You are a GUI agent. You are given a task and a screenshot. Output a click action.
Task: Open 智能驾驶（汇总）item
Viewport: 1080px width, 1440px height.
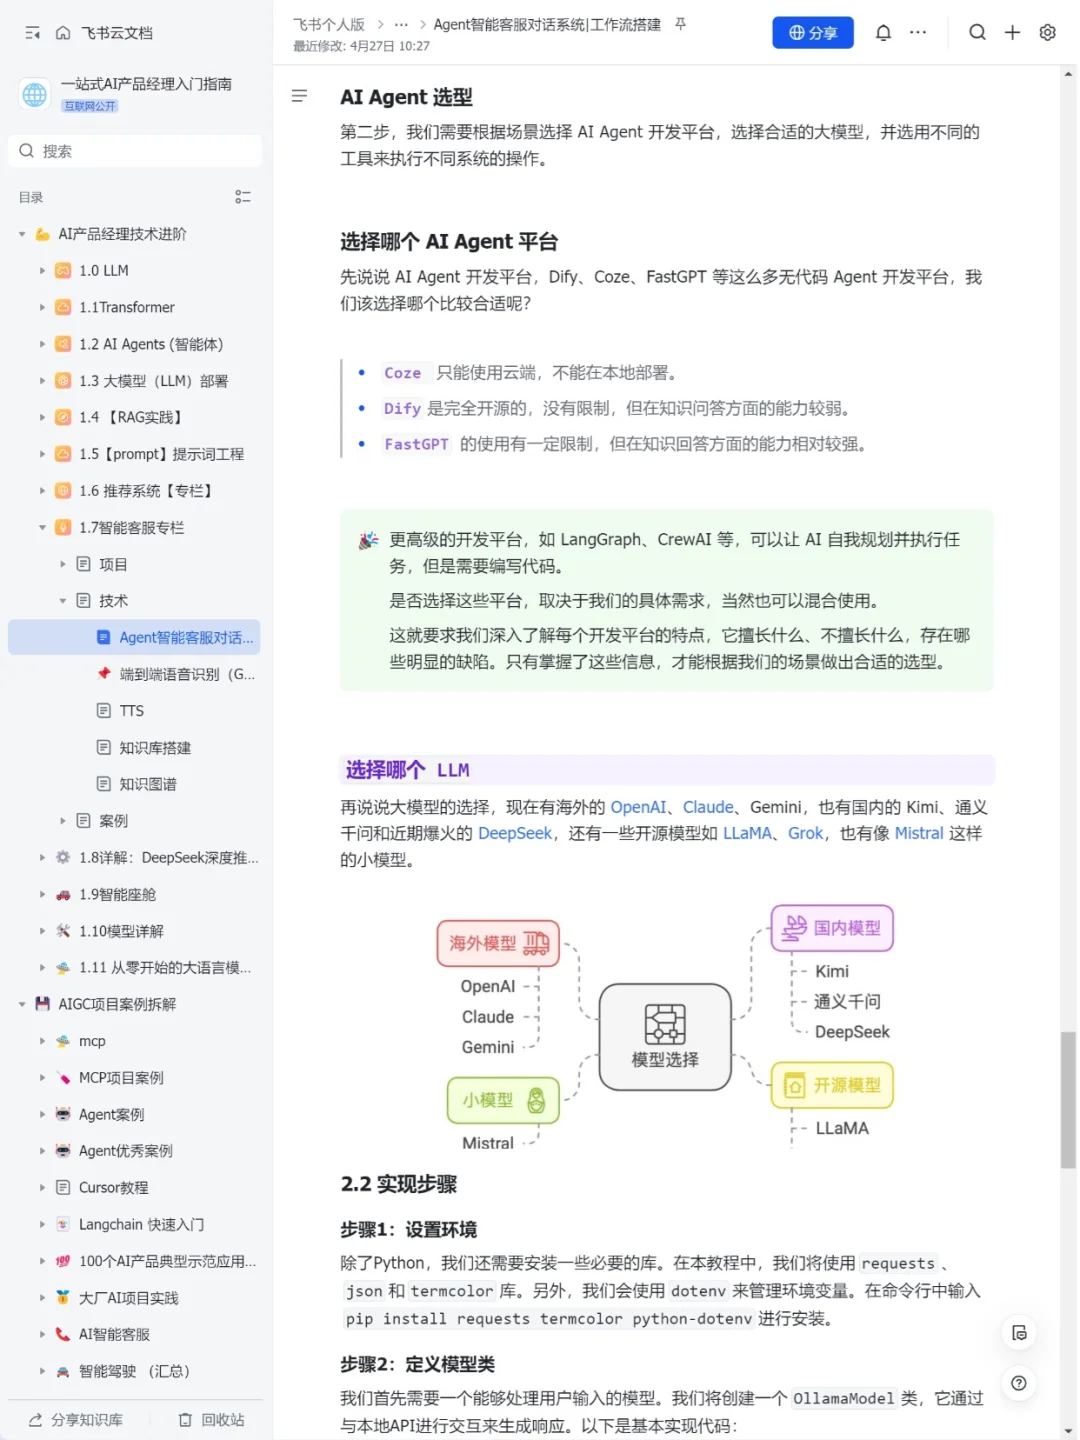tap(134, 1371)
